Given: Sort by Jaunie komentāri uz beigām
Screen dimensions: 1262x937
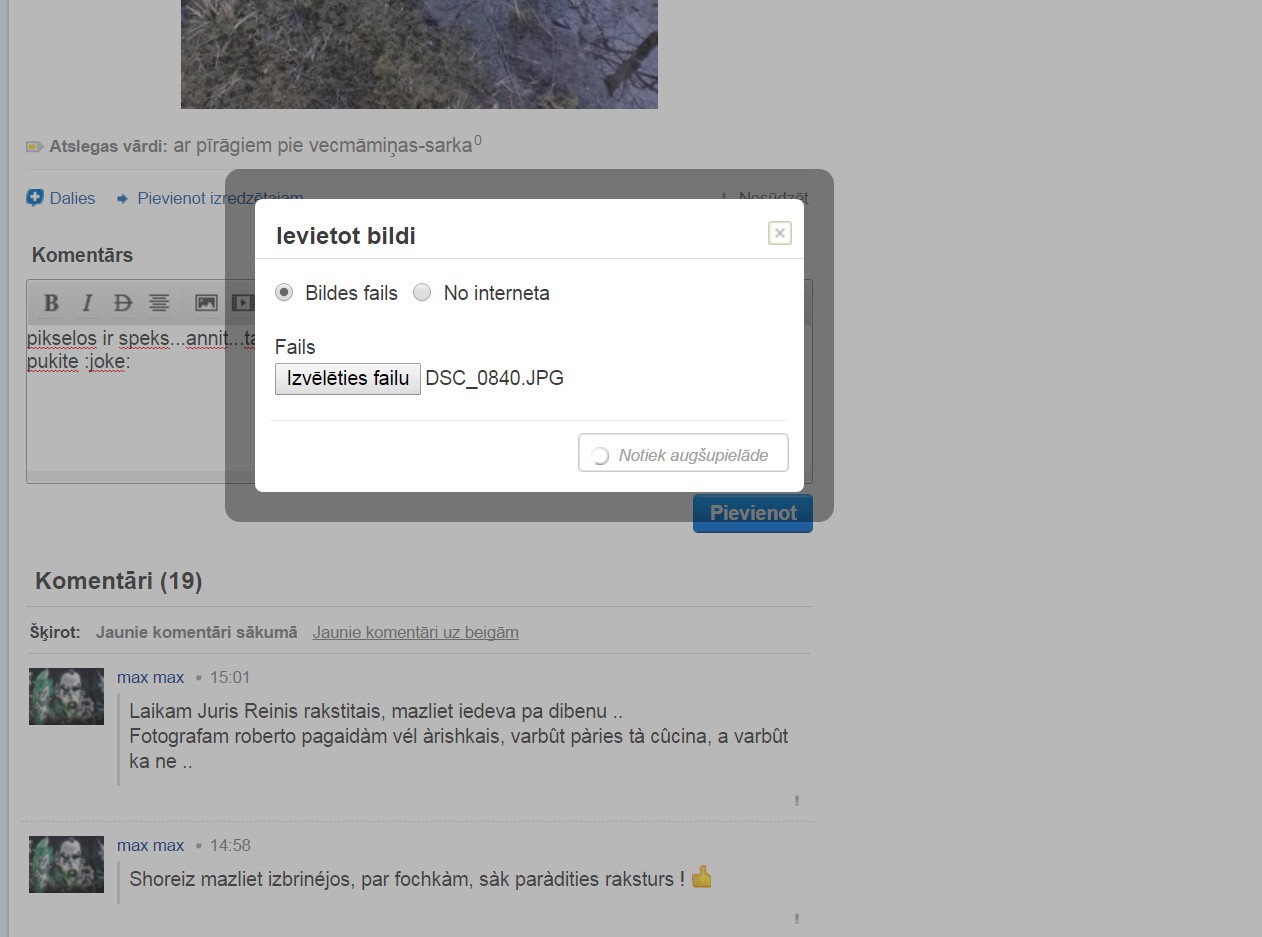Looking at the screenshot, I should 415,632.
